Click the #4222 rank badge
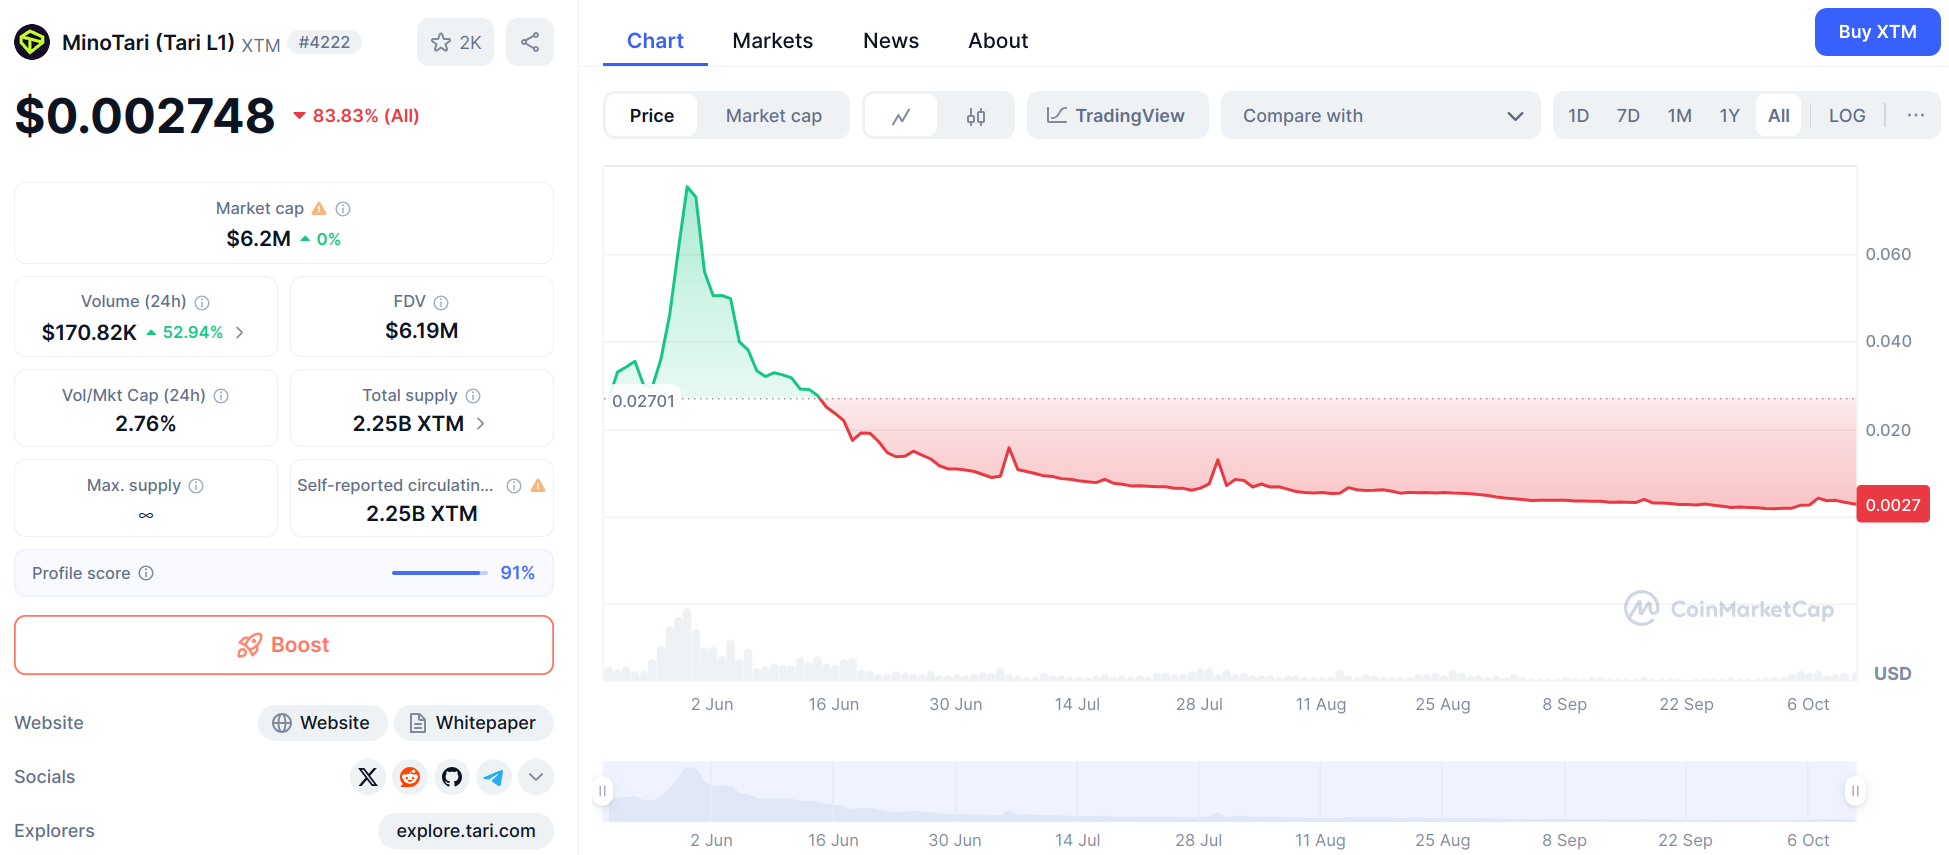Viewport: 1949px width, 855px height. tap(325, 42)
